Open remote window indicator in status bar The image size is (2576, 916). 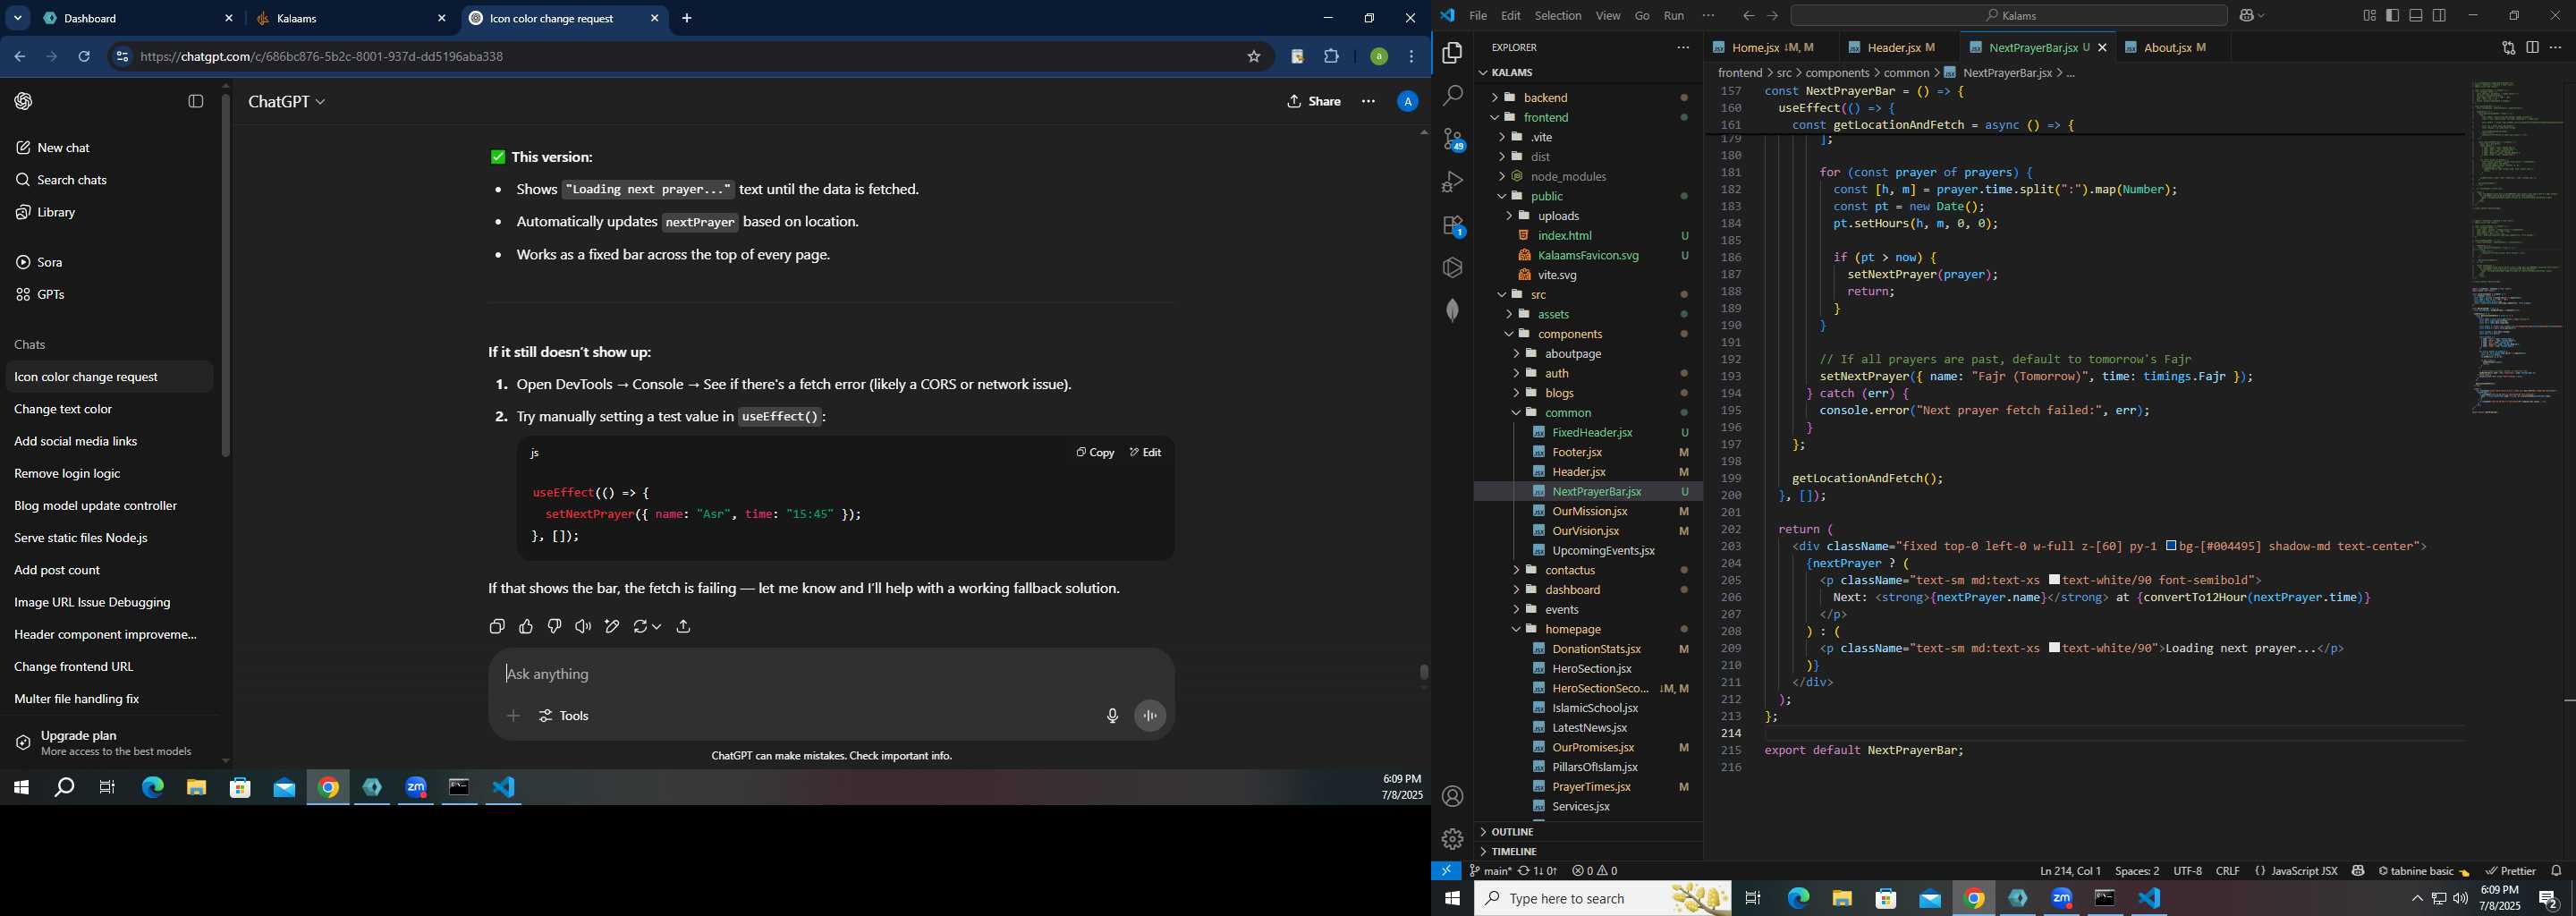click(x=1446, y=871)
